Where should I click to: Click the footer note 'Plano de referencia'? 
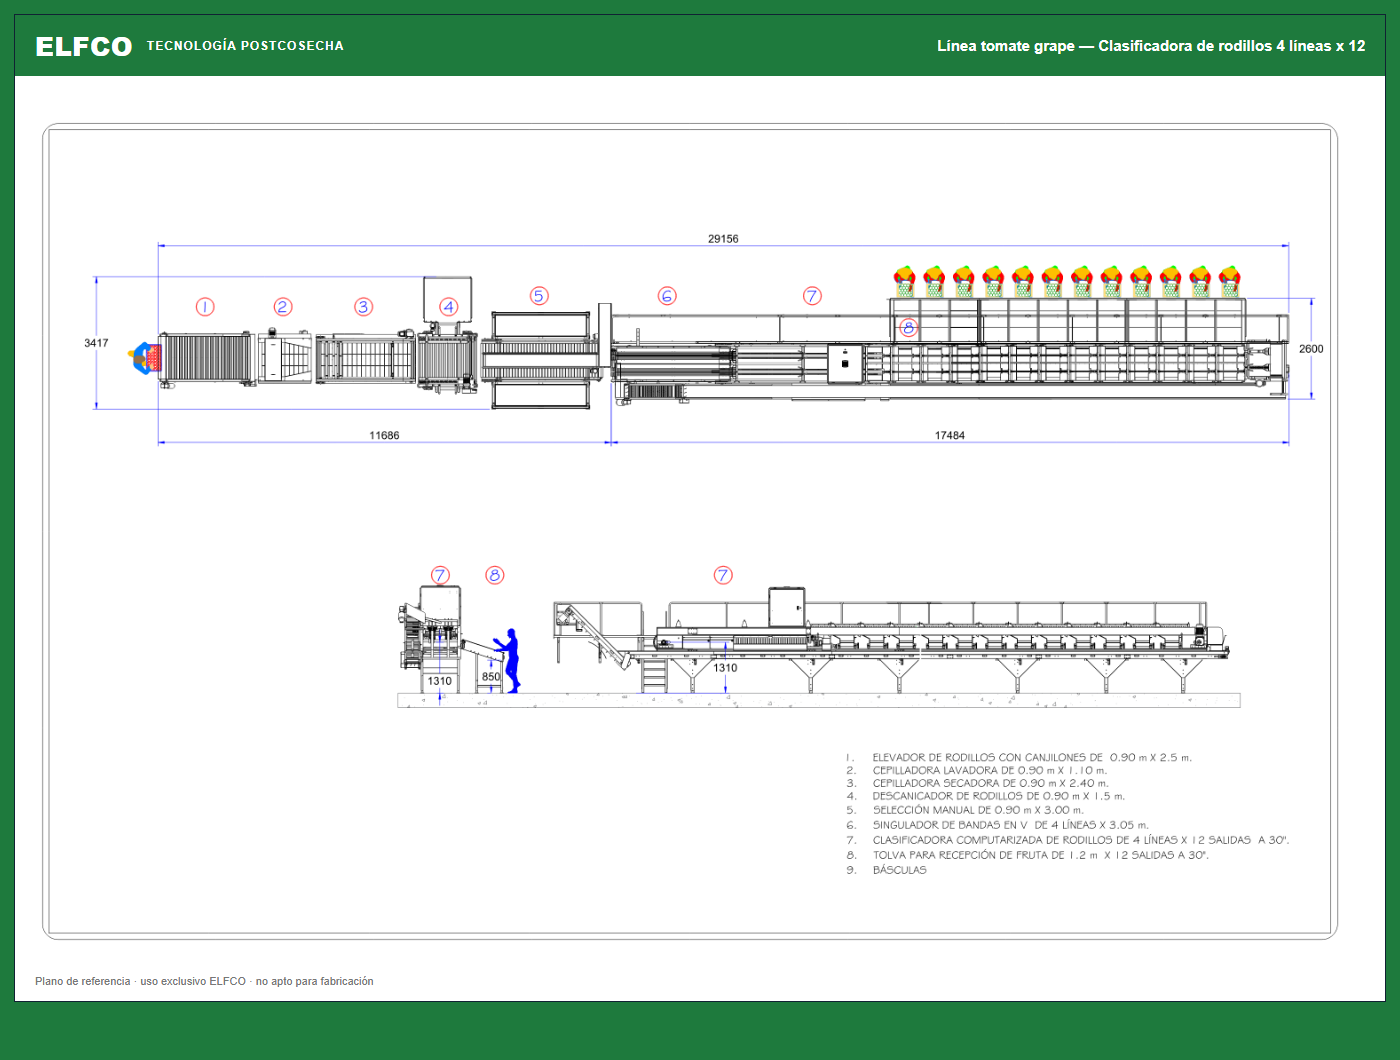(x=204, y=982)
